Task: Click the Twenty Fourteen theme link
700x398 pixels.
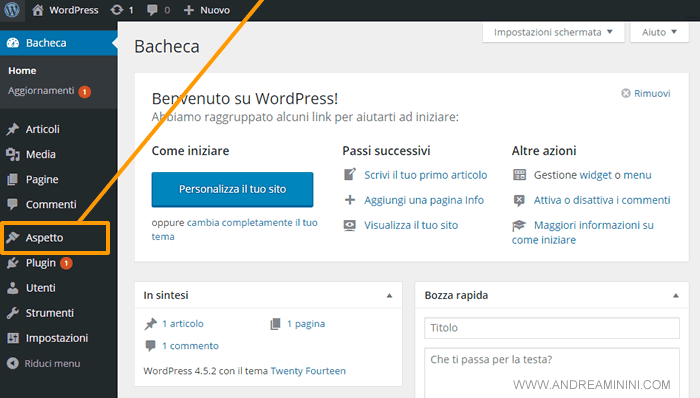Action: pyautogui.click(x=308, y=371)
